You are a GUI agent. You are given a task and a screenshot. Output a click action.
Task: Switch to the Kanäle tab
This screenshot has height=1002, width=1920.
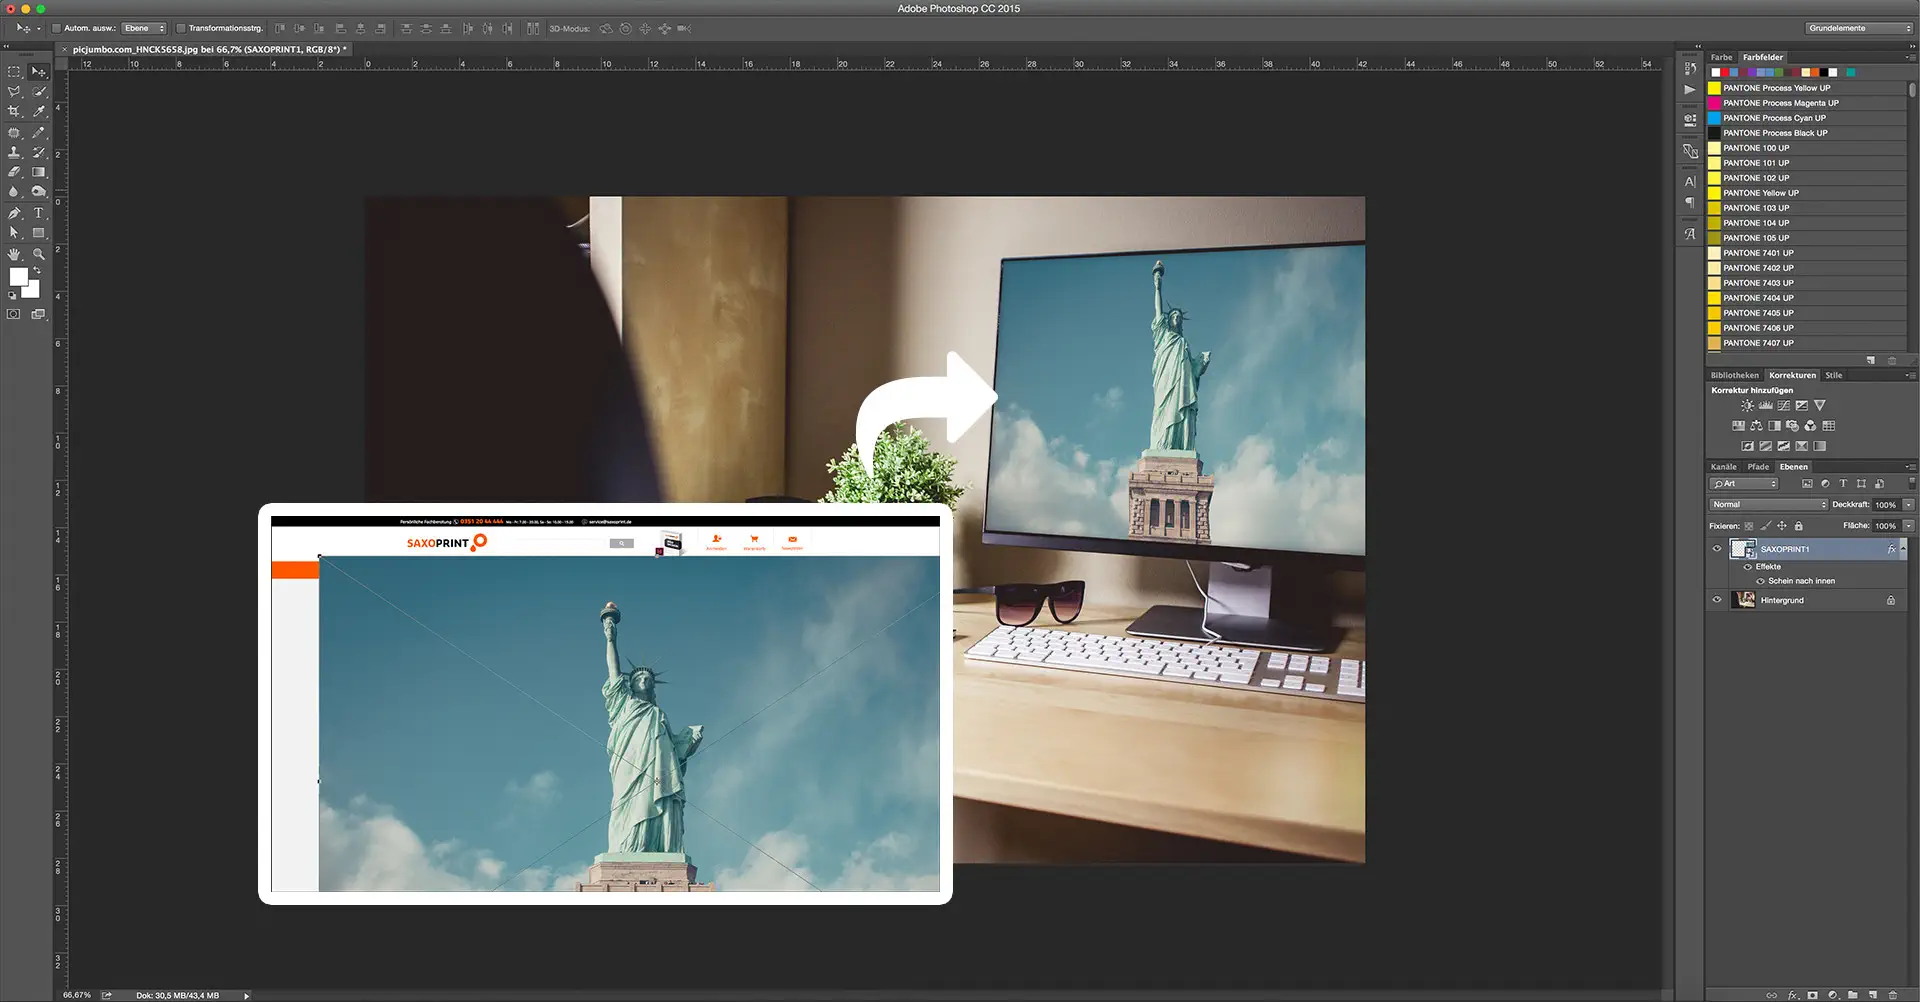click(x=1724, y=466)
